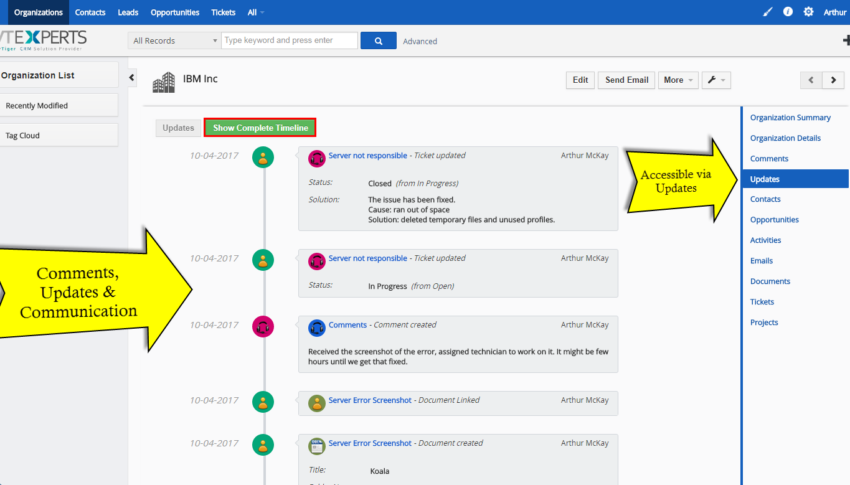The width and height of the screenshot is (850, 485).
Task: Open the Tickets module tab
Action: (x=223, y=12)
